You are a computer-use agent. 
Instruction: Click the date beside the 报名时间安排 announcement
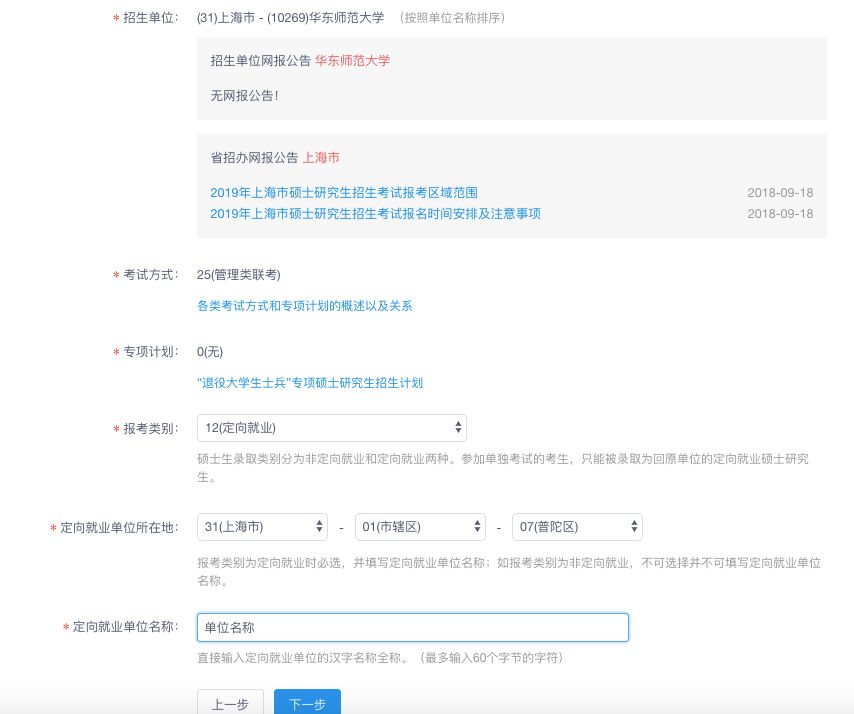coord(780,213)
